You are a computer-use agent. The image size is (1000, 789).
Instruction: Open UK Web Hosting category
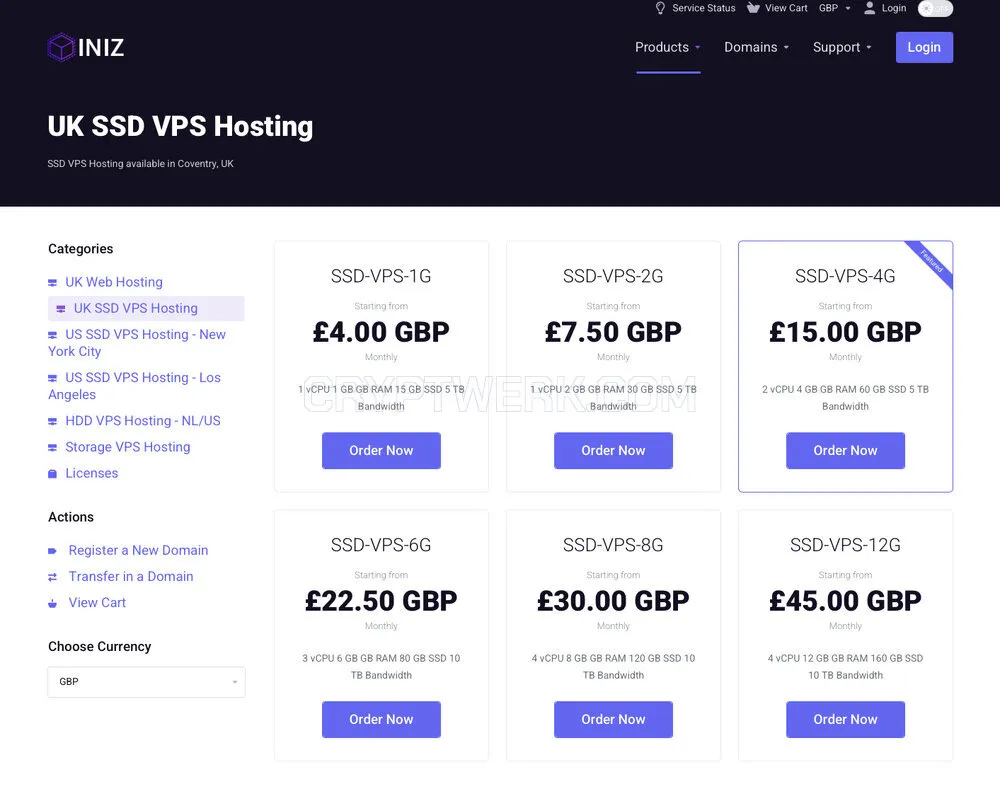pyautogui.click(x=114, y=282)
